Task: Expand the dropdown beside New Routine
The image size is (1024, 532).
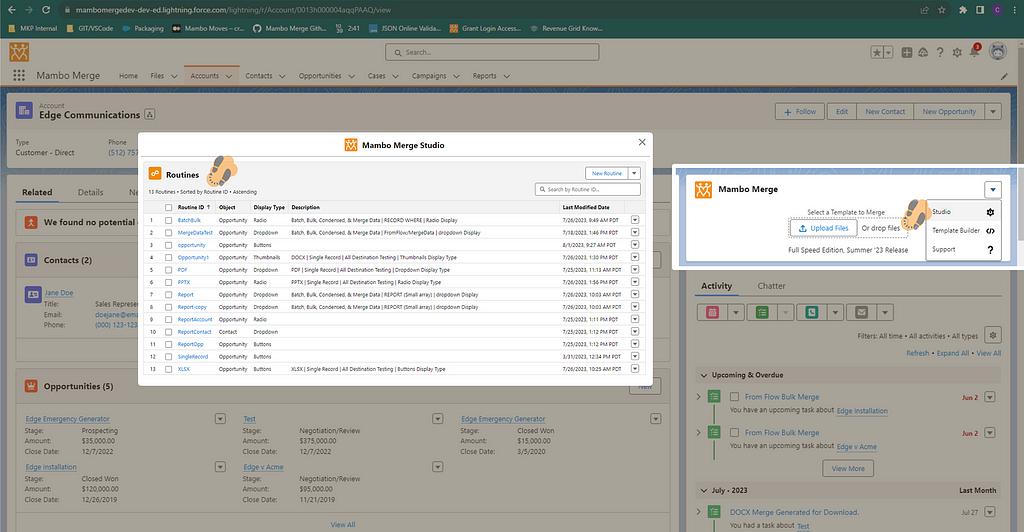Action: point(634,173)
